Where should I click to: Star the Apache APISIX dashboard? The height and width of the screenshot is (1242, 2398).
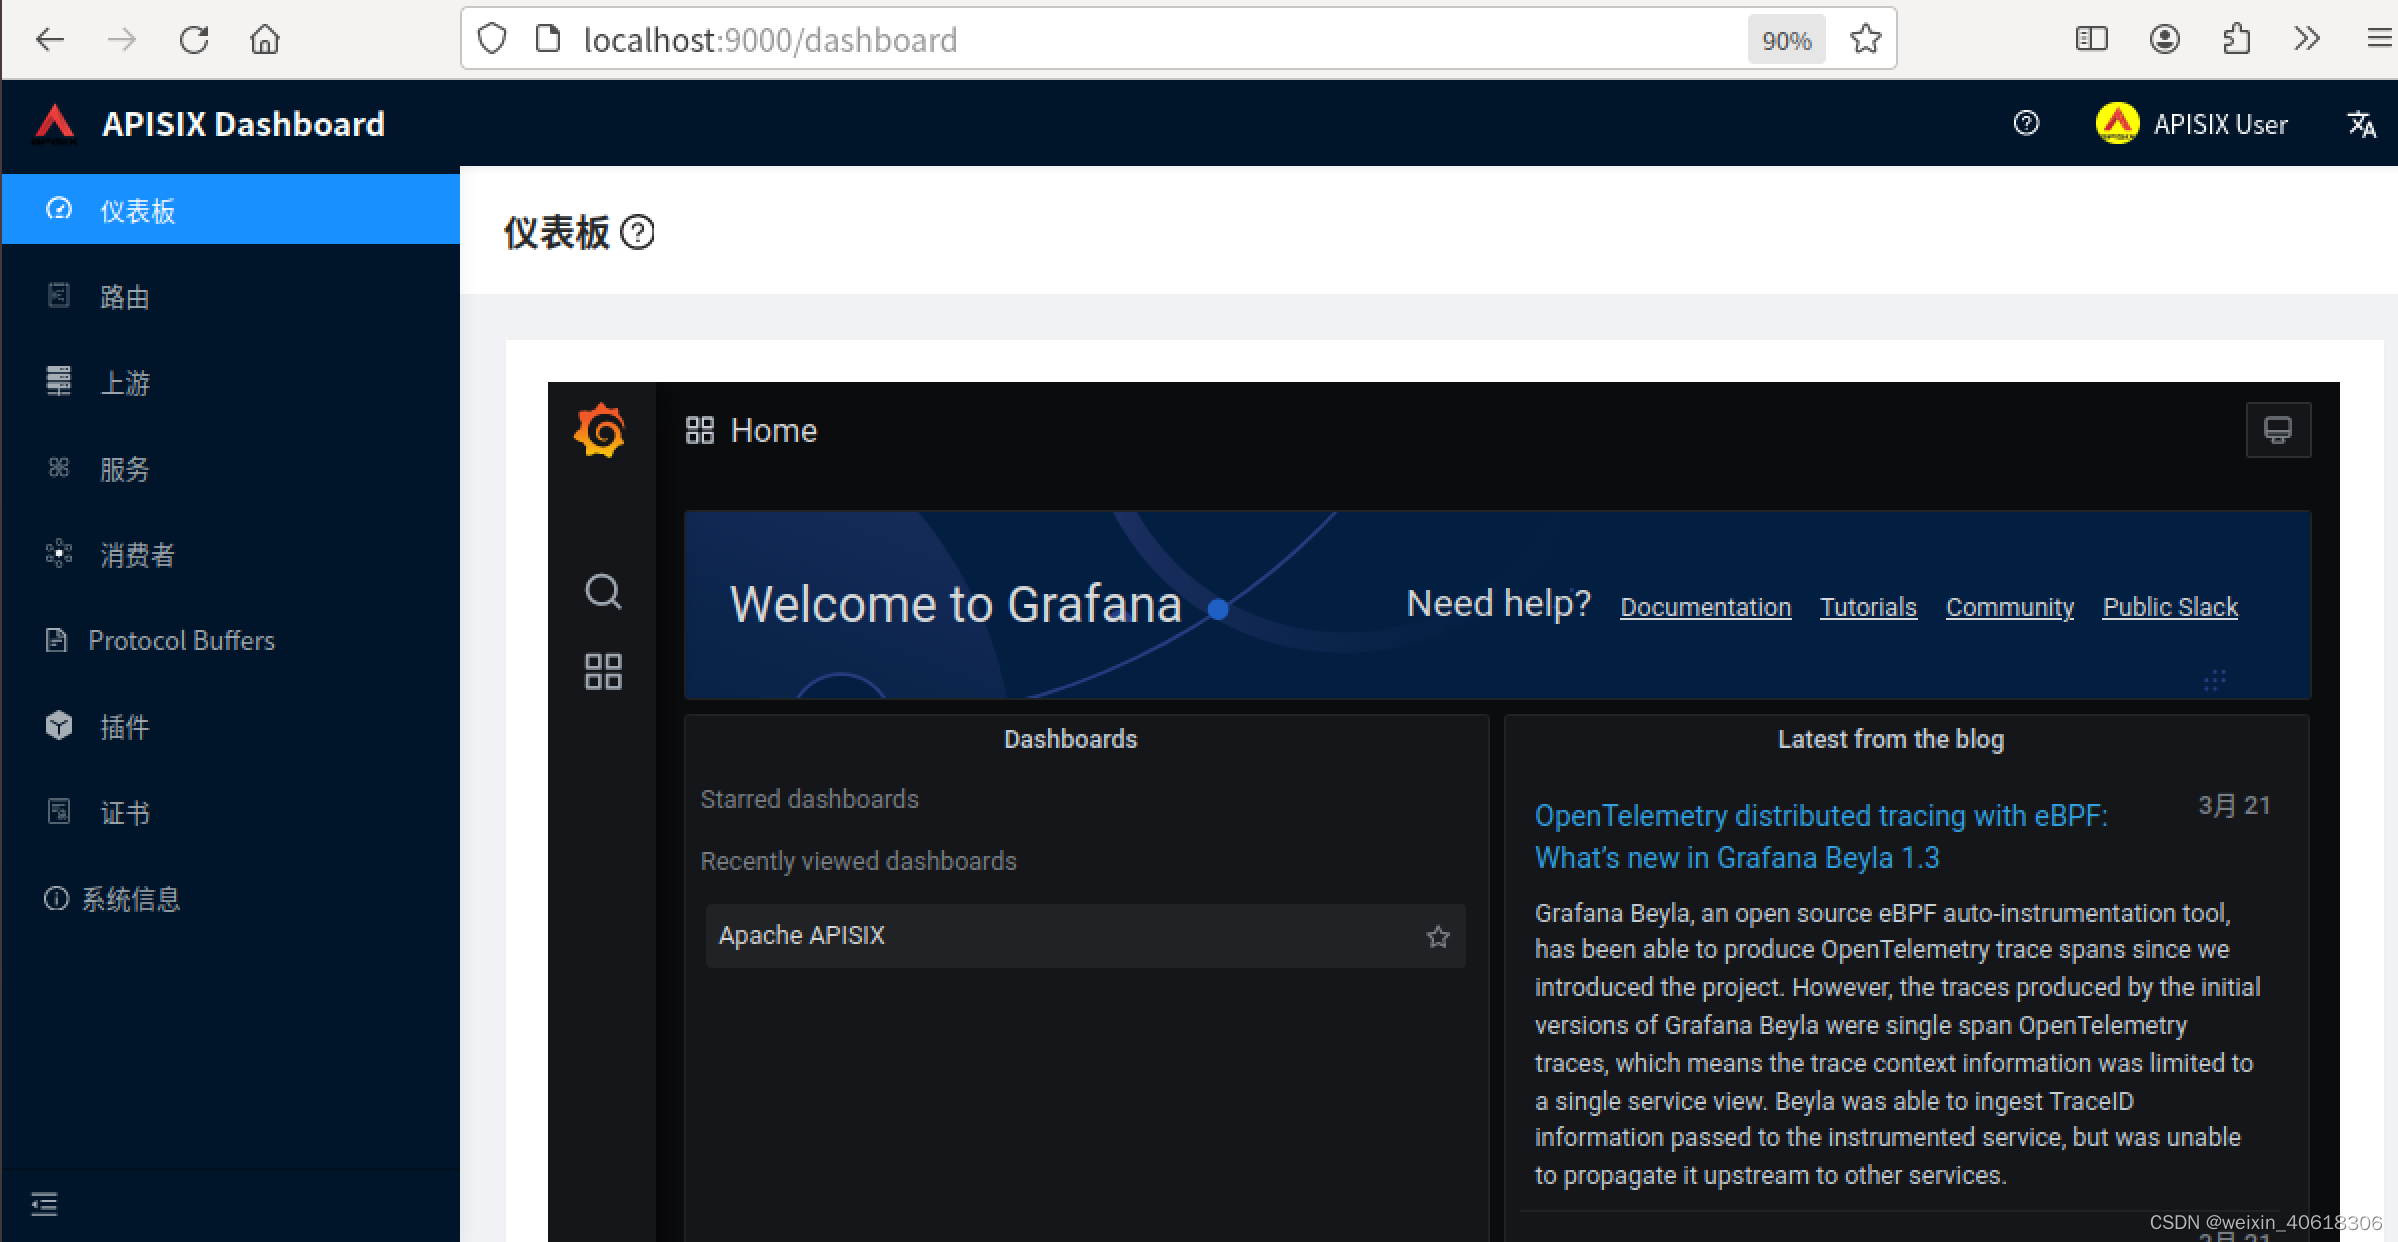click(1437, 936)
